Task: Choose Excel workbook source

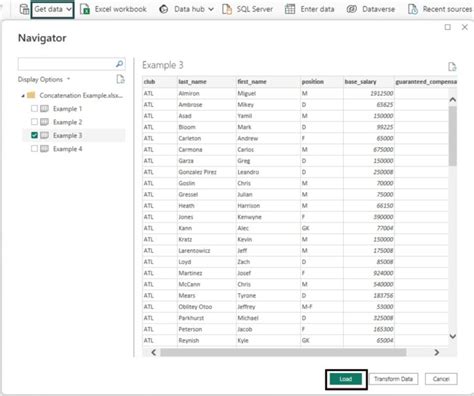Action: tap(120, 9)
